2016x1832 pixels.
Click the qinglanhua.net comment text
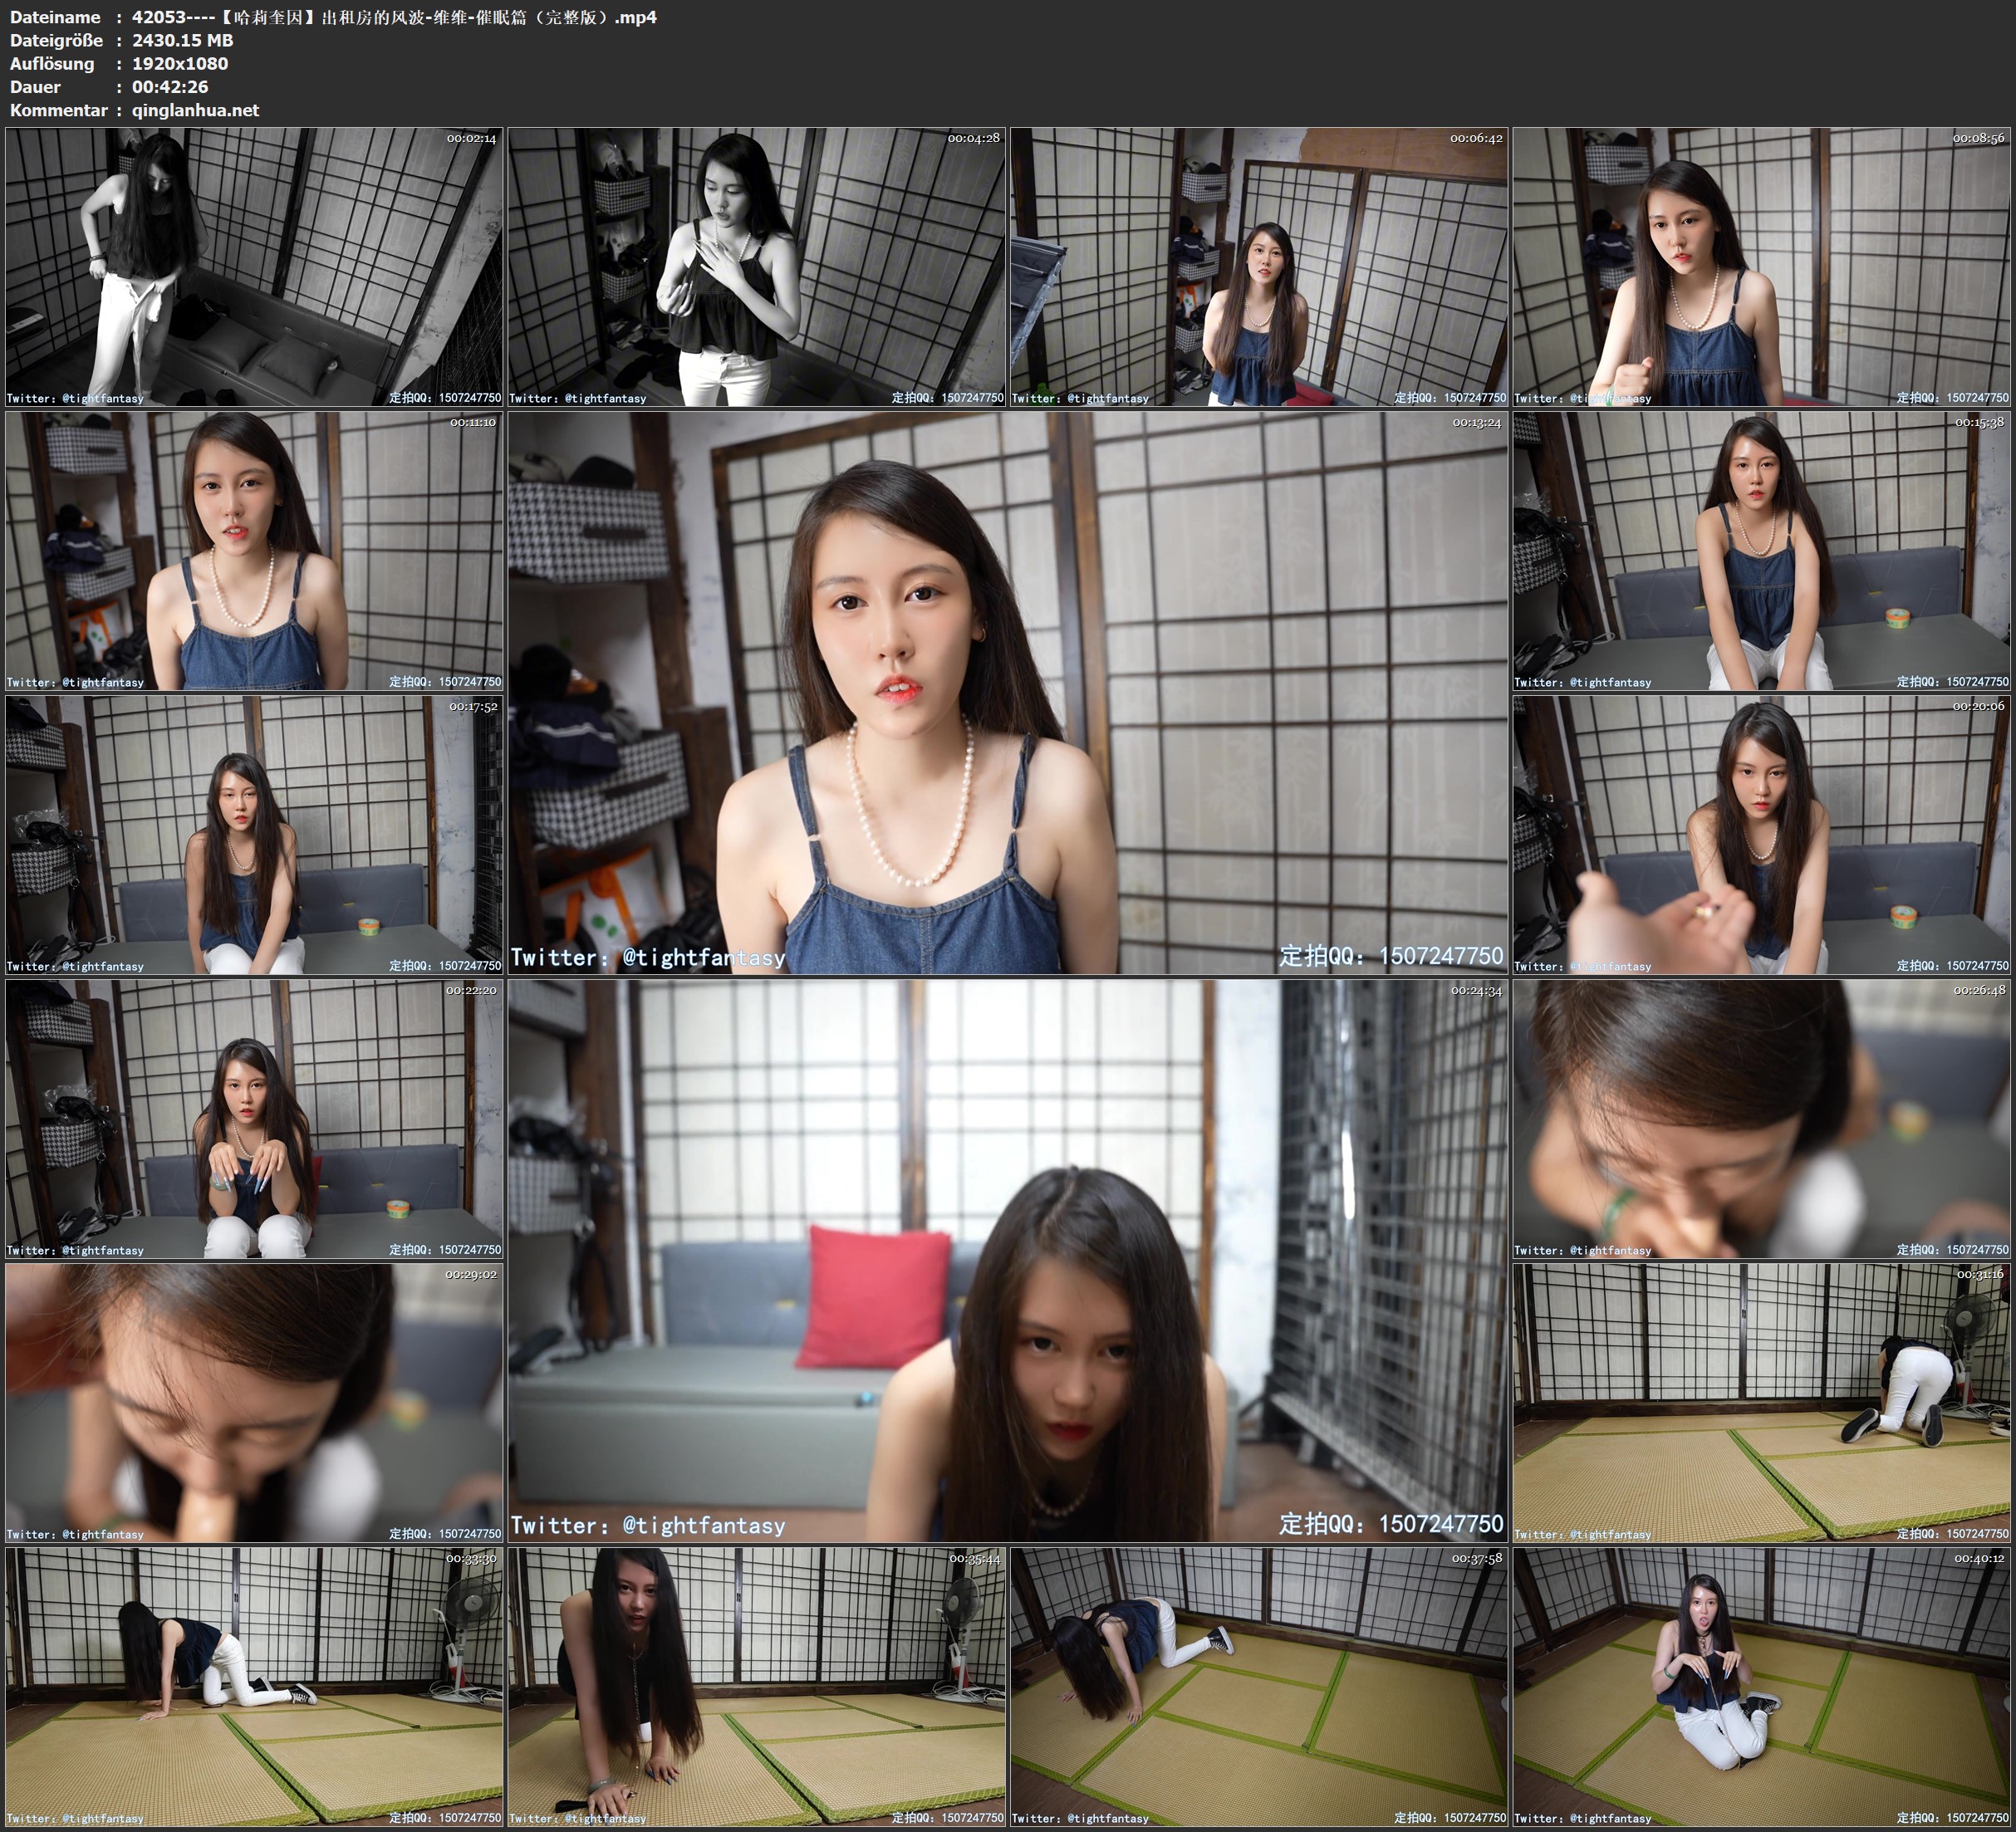pos(195,110)
